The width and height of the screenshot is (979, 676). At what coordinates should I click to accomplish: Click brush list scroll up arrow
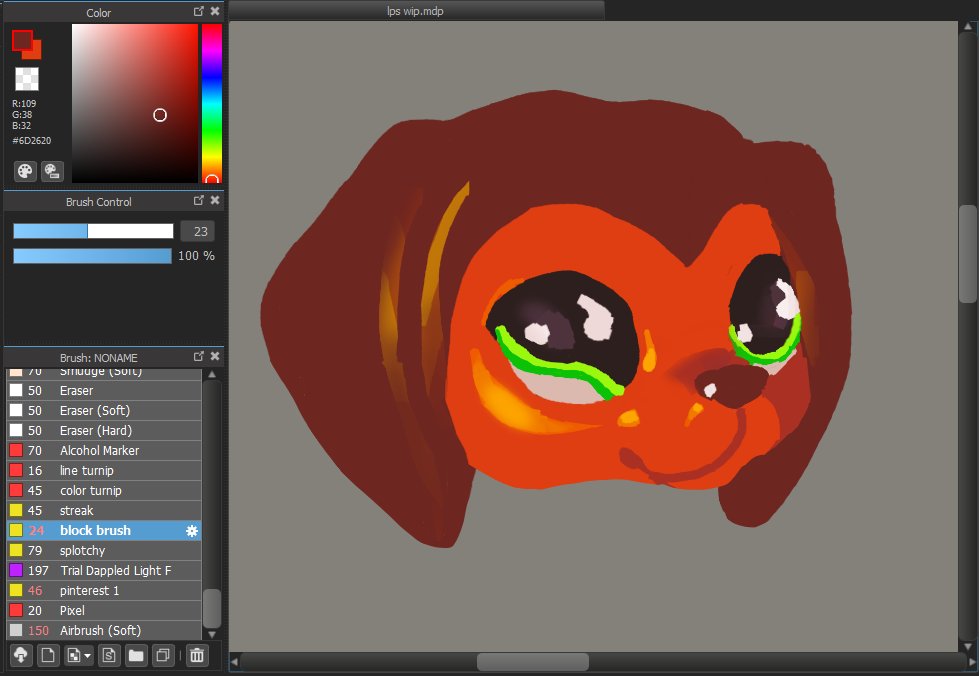(x=212, y=375)
